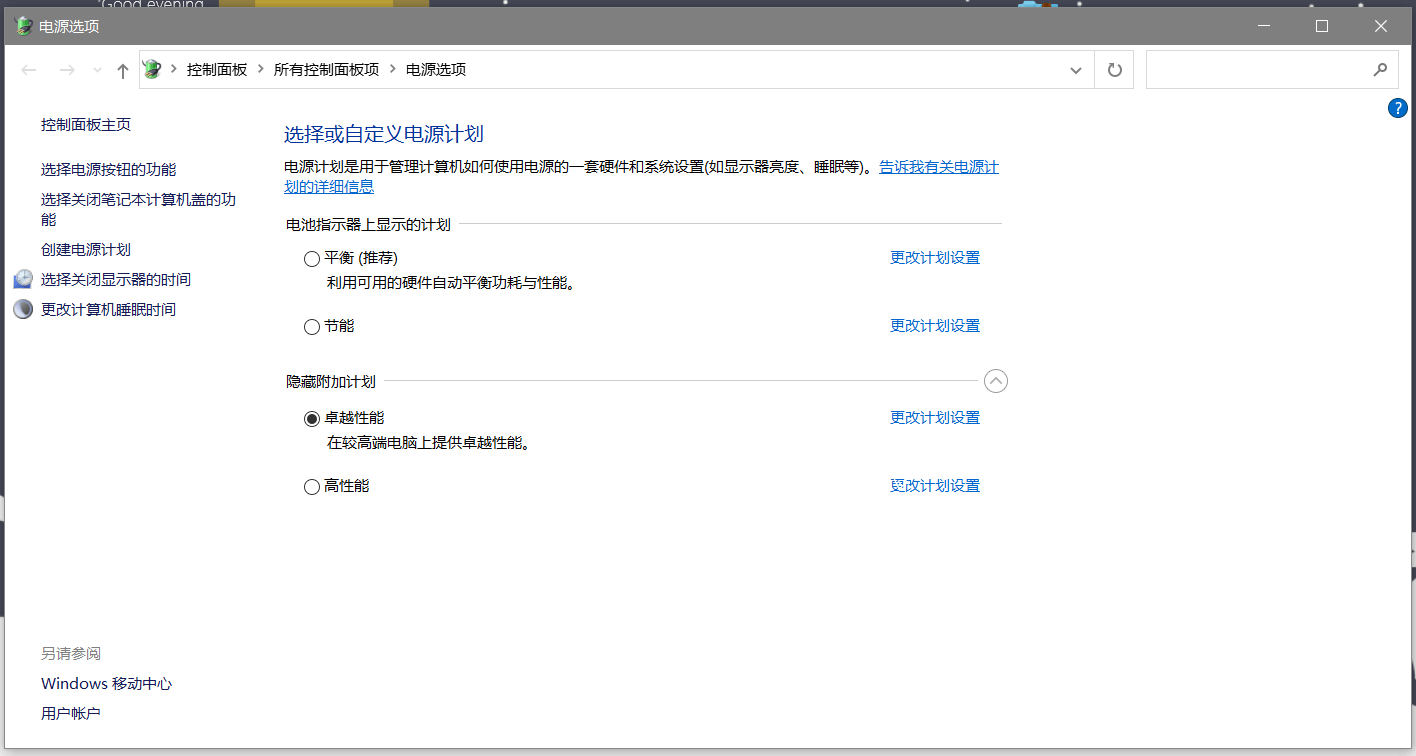The image size is (1416, 756).
Task: Open 更改计划设置 for 卓越性能 plan
Action: click(935, 418)
